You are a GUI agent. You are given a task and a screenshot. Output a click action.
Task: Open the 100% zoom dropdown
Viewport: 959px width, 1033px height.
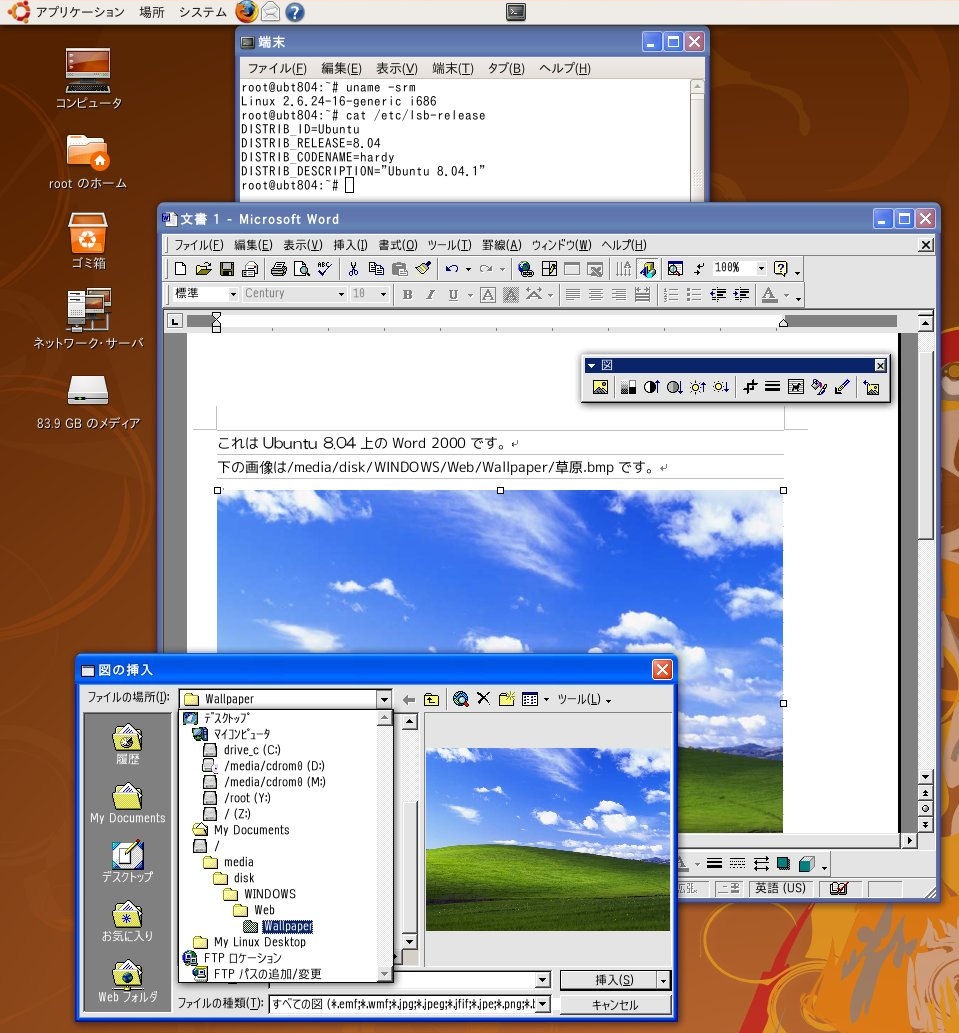point(761,268)
